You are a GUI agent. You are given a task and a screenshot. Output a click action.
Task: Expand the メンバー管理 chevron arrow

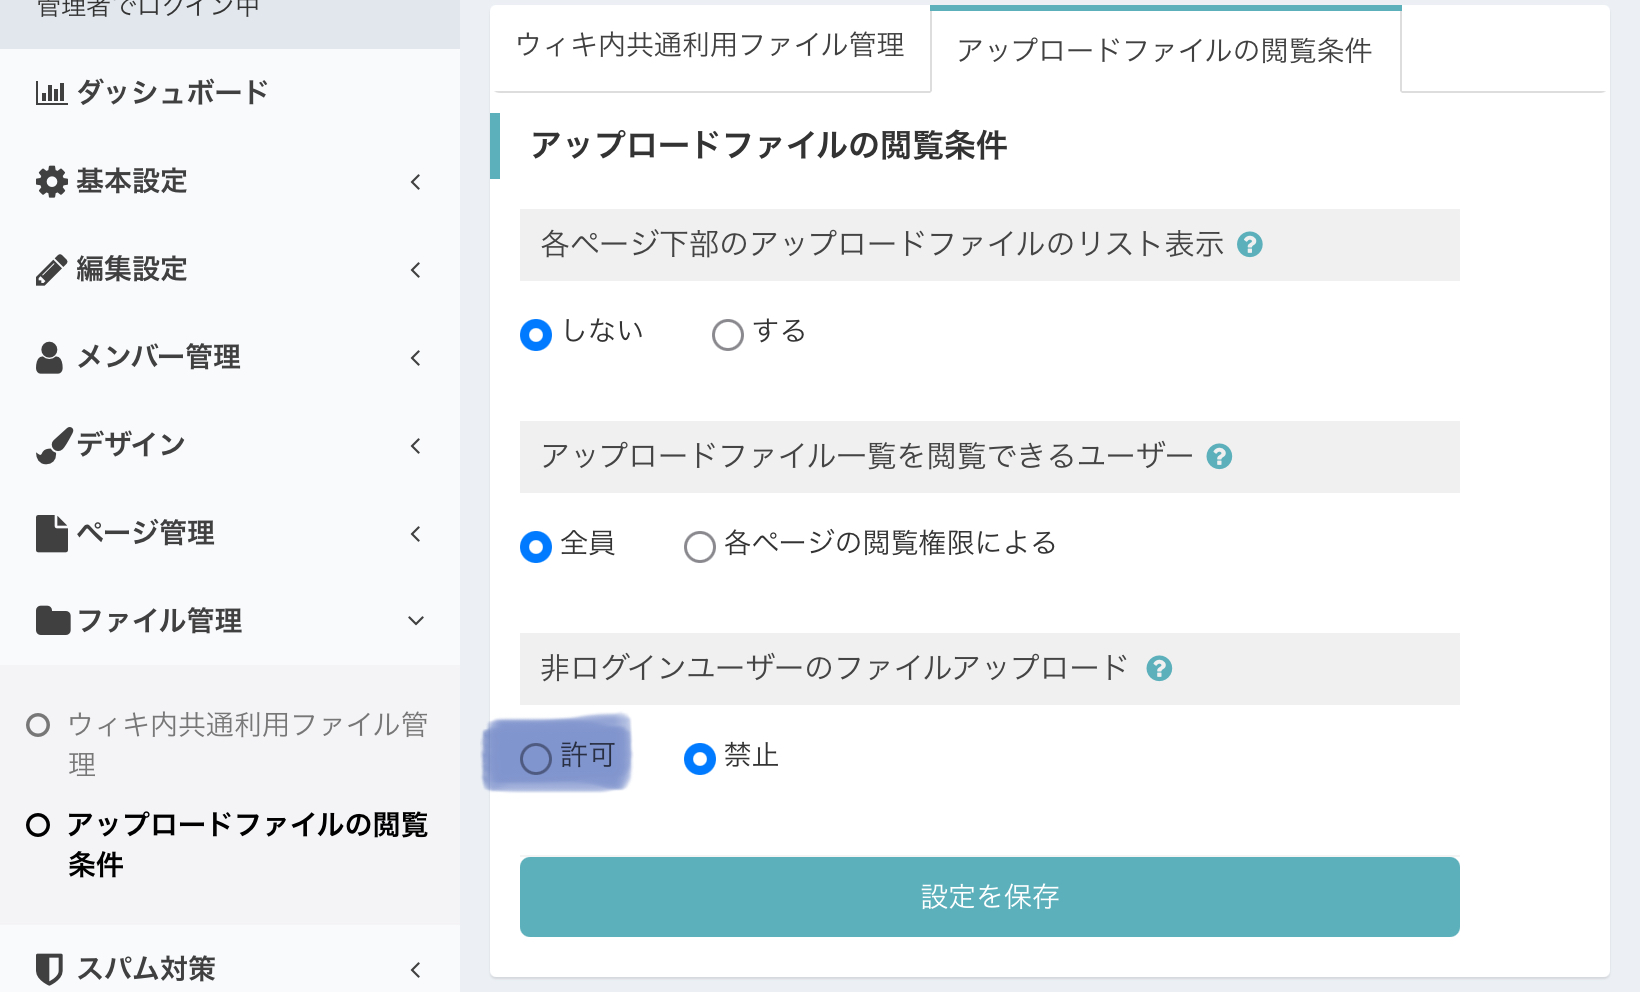[416, 358]
